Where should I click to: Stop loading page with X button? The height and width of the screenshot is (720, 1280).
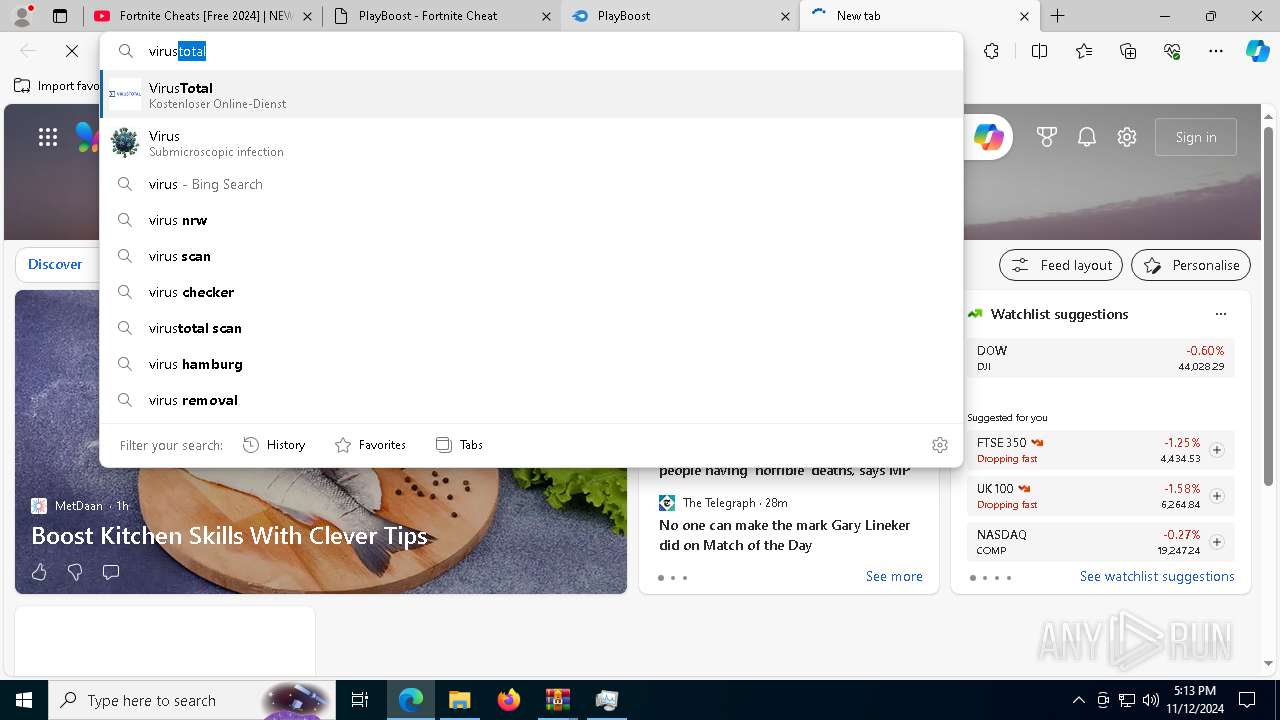click(72, 51)
